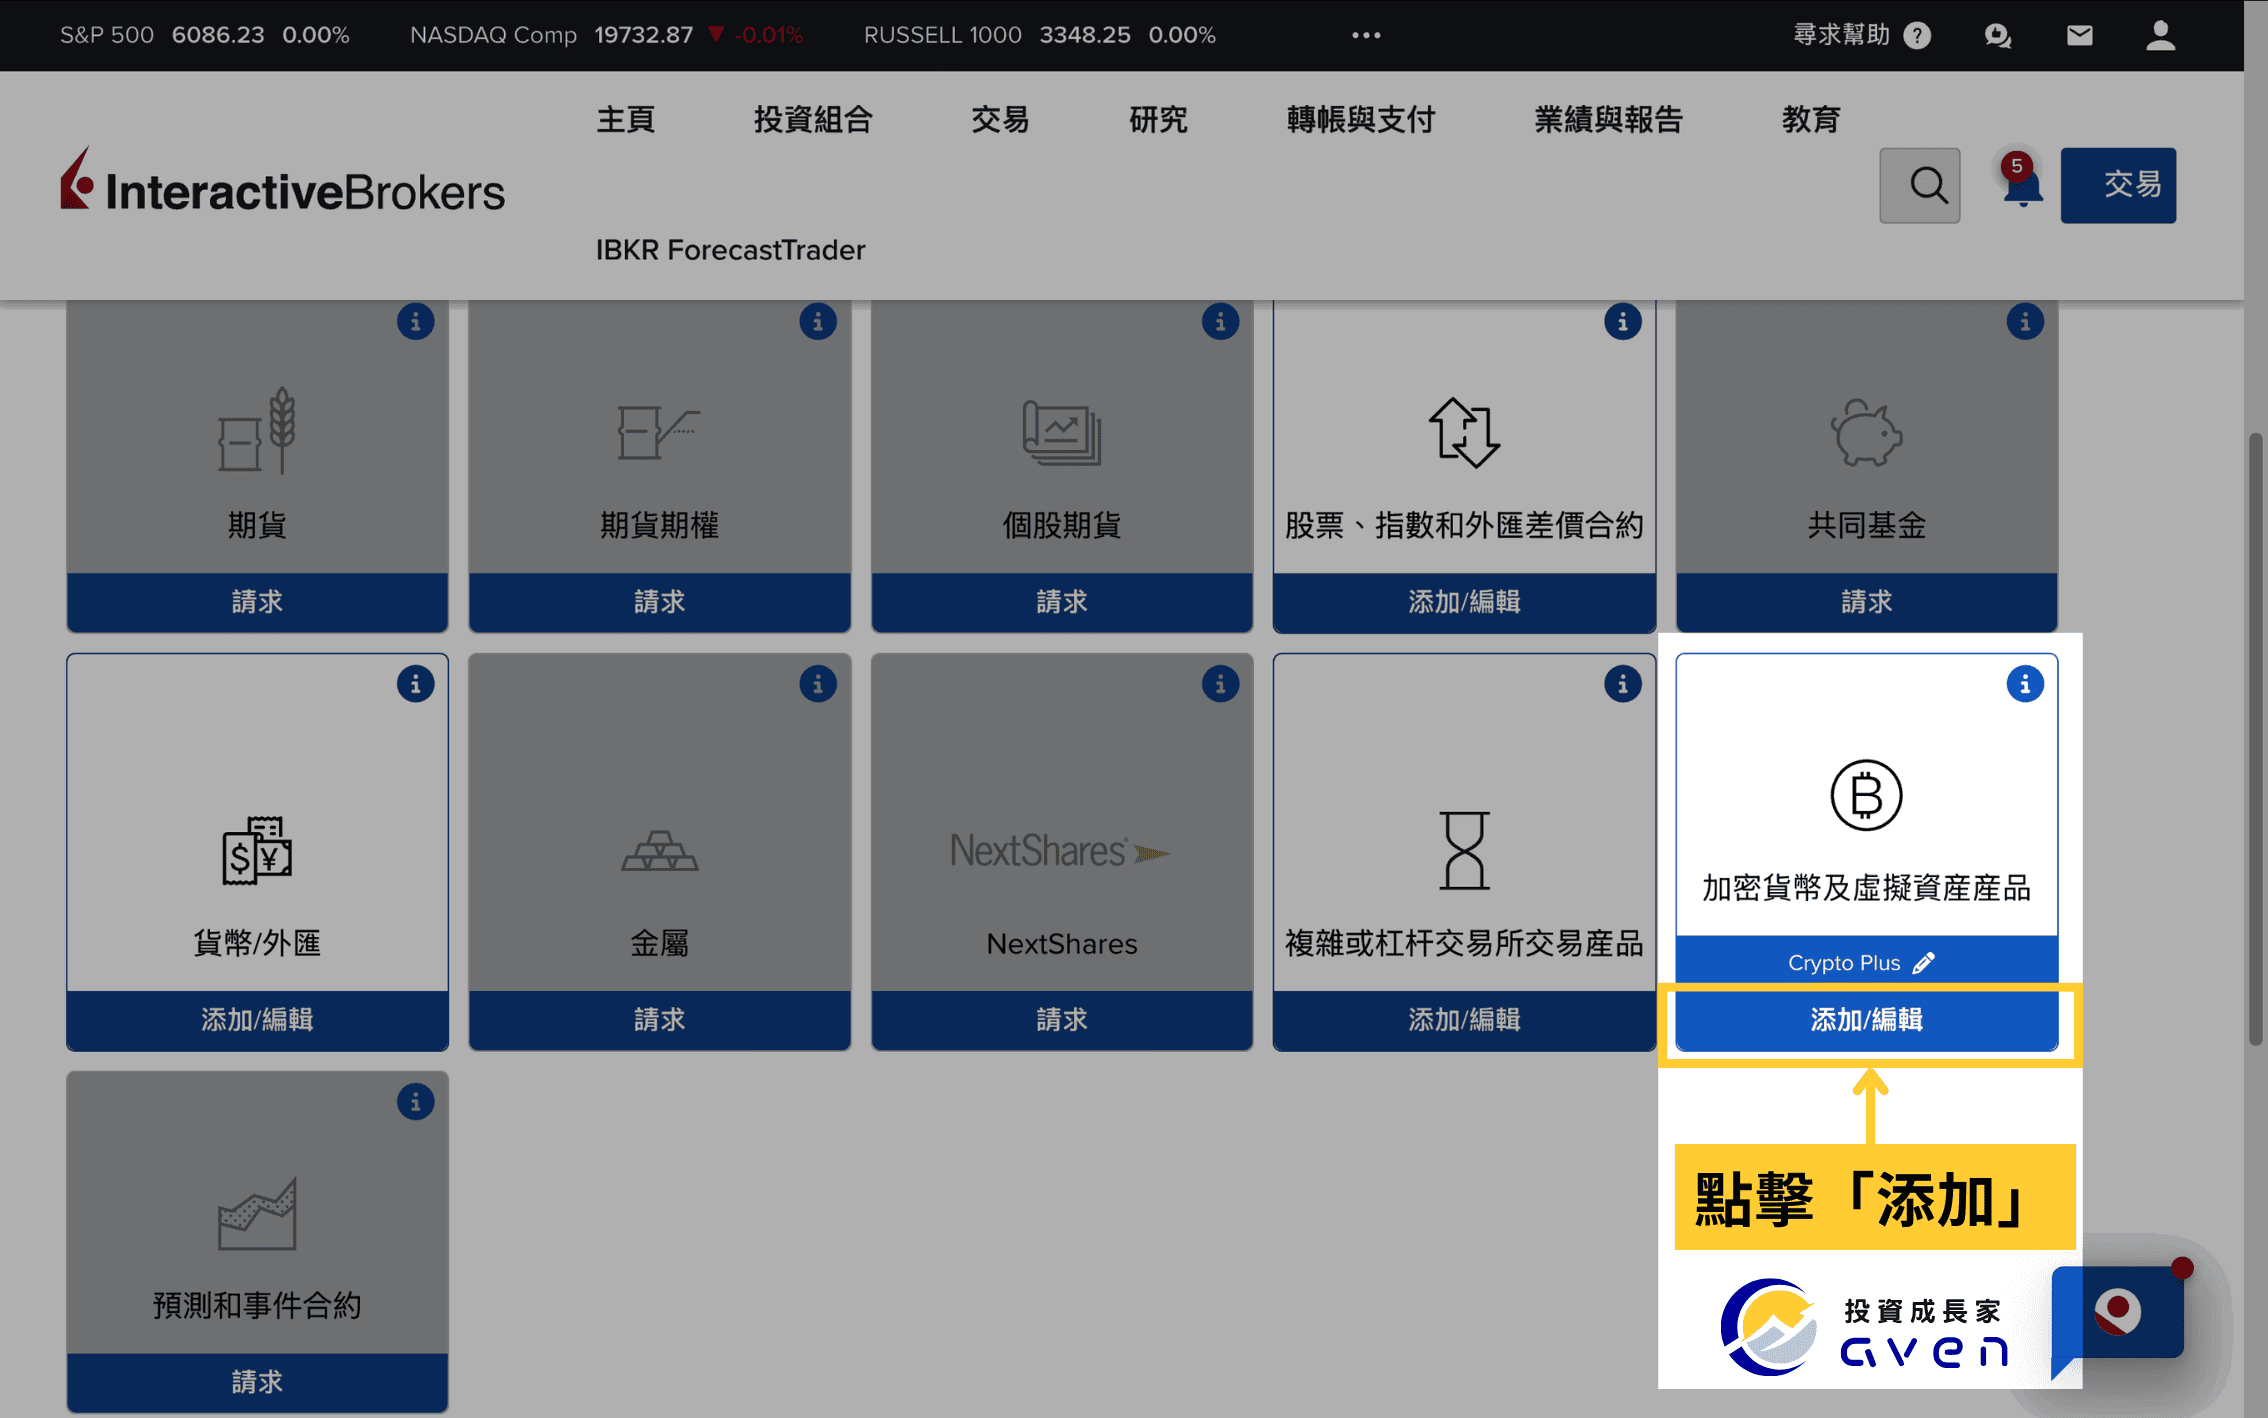Click the help question mark beside 尋求幫助

pos(1917,35)
